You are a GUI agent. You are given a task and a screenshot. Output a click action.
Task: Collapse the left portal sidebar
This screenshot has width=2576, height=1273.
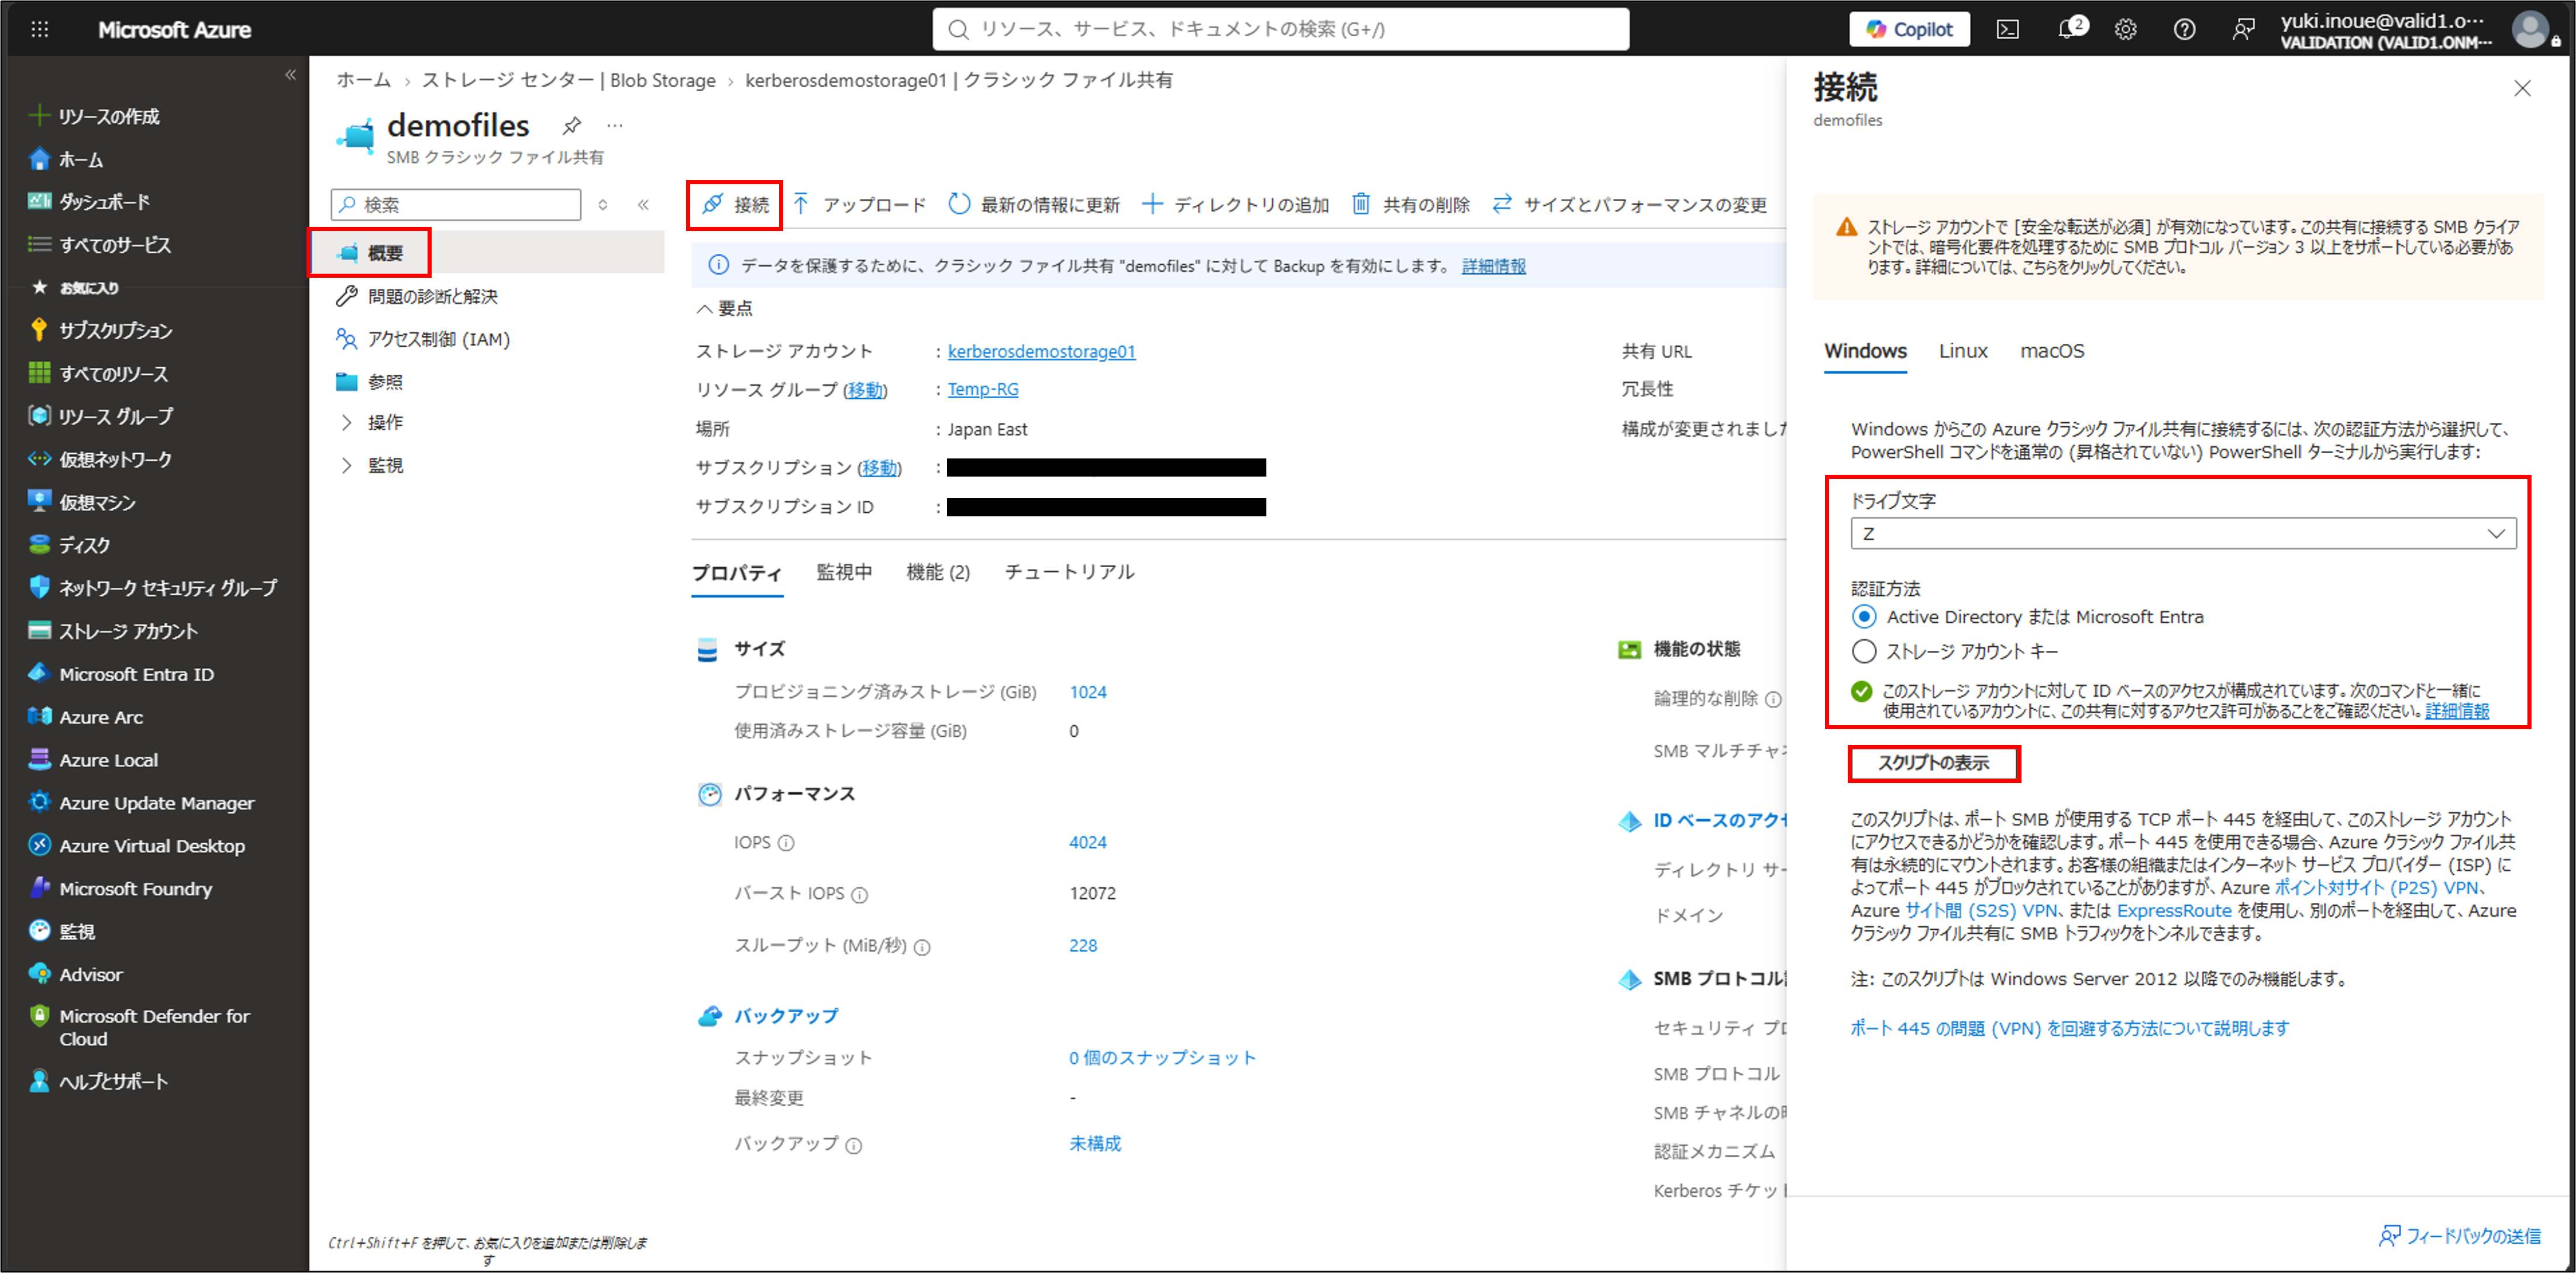click(291, 75)
